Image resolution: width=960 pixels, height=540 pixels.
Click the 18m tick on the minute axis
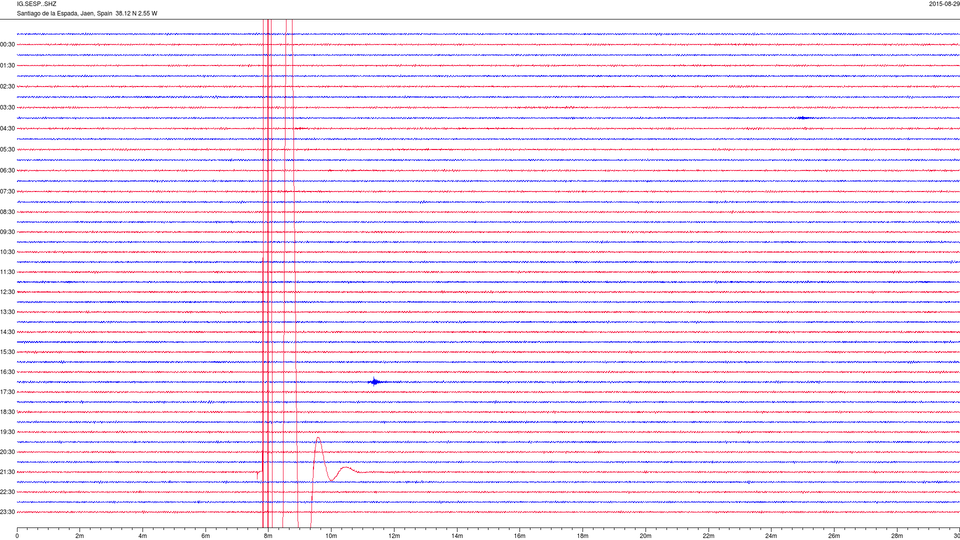pyautogui.click(x=583, y=536)
